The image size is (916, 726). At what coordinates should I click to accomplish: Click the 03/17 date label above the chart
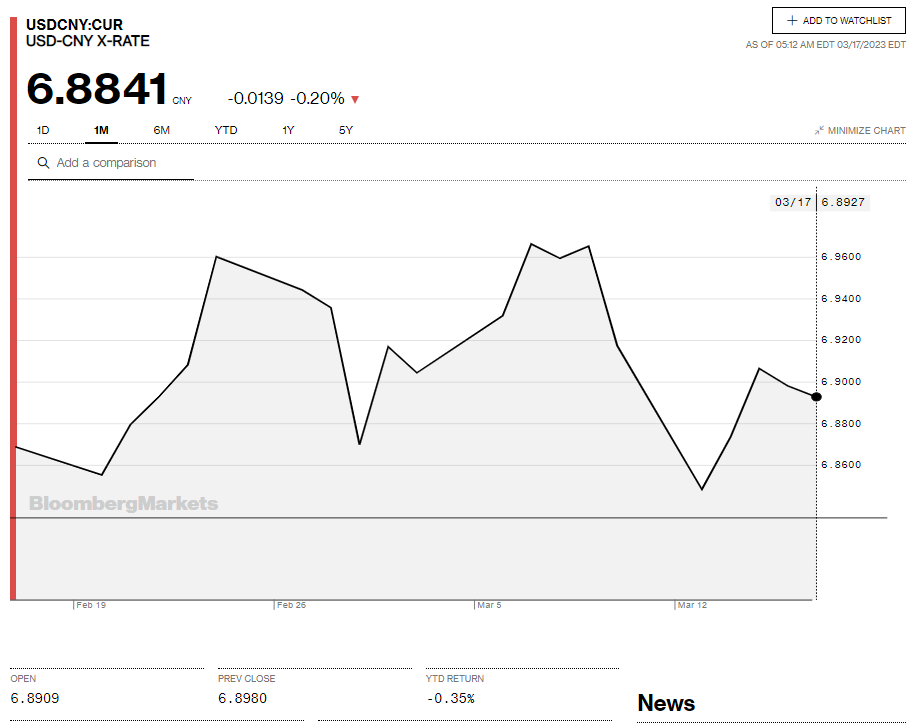pos(792,202)
